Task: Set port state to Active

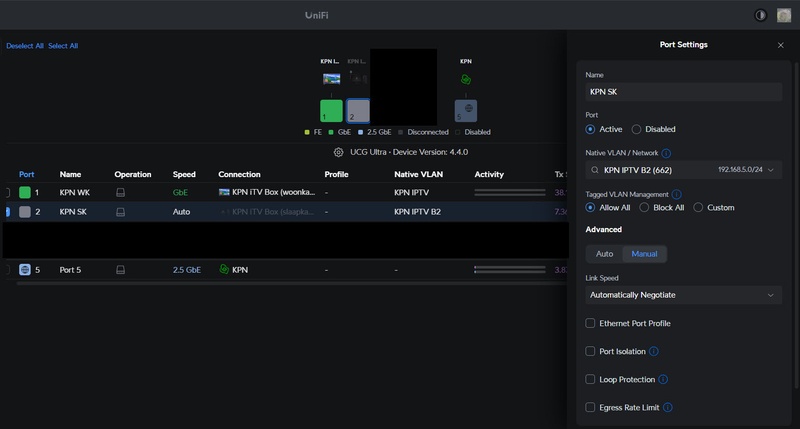Action: [x=590, y=130]
